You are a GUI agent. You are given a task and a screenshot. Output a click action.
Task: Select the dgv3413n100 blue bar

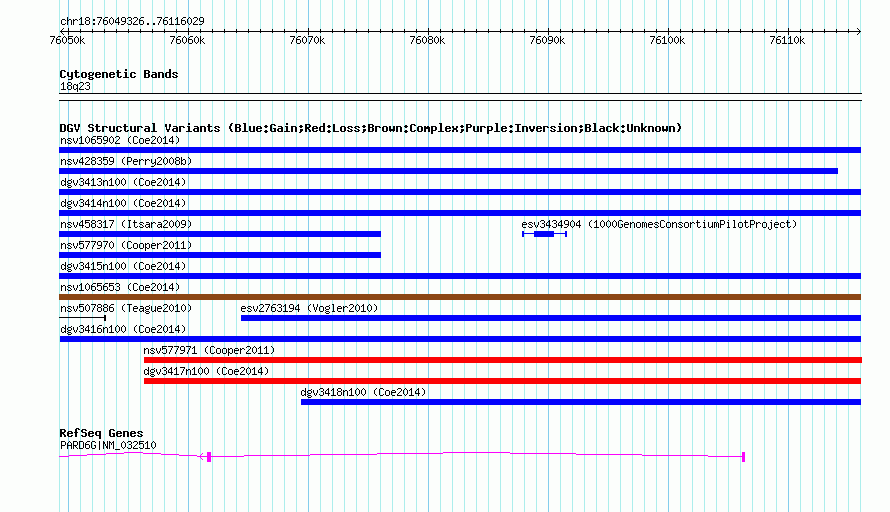pyautogui.click(x=460, y=192)
